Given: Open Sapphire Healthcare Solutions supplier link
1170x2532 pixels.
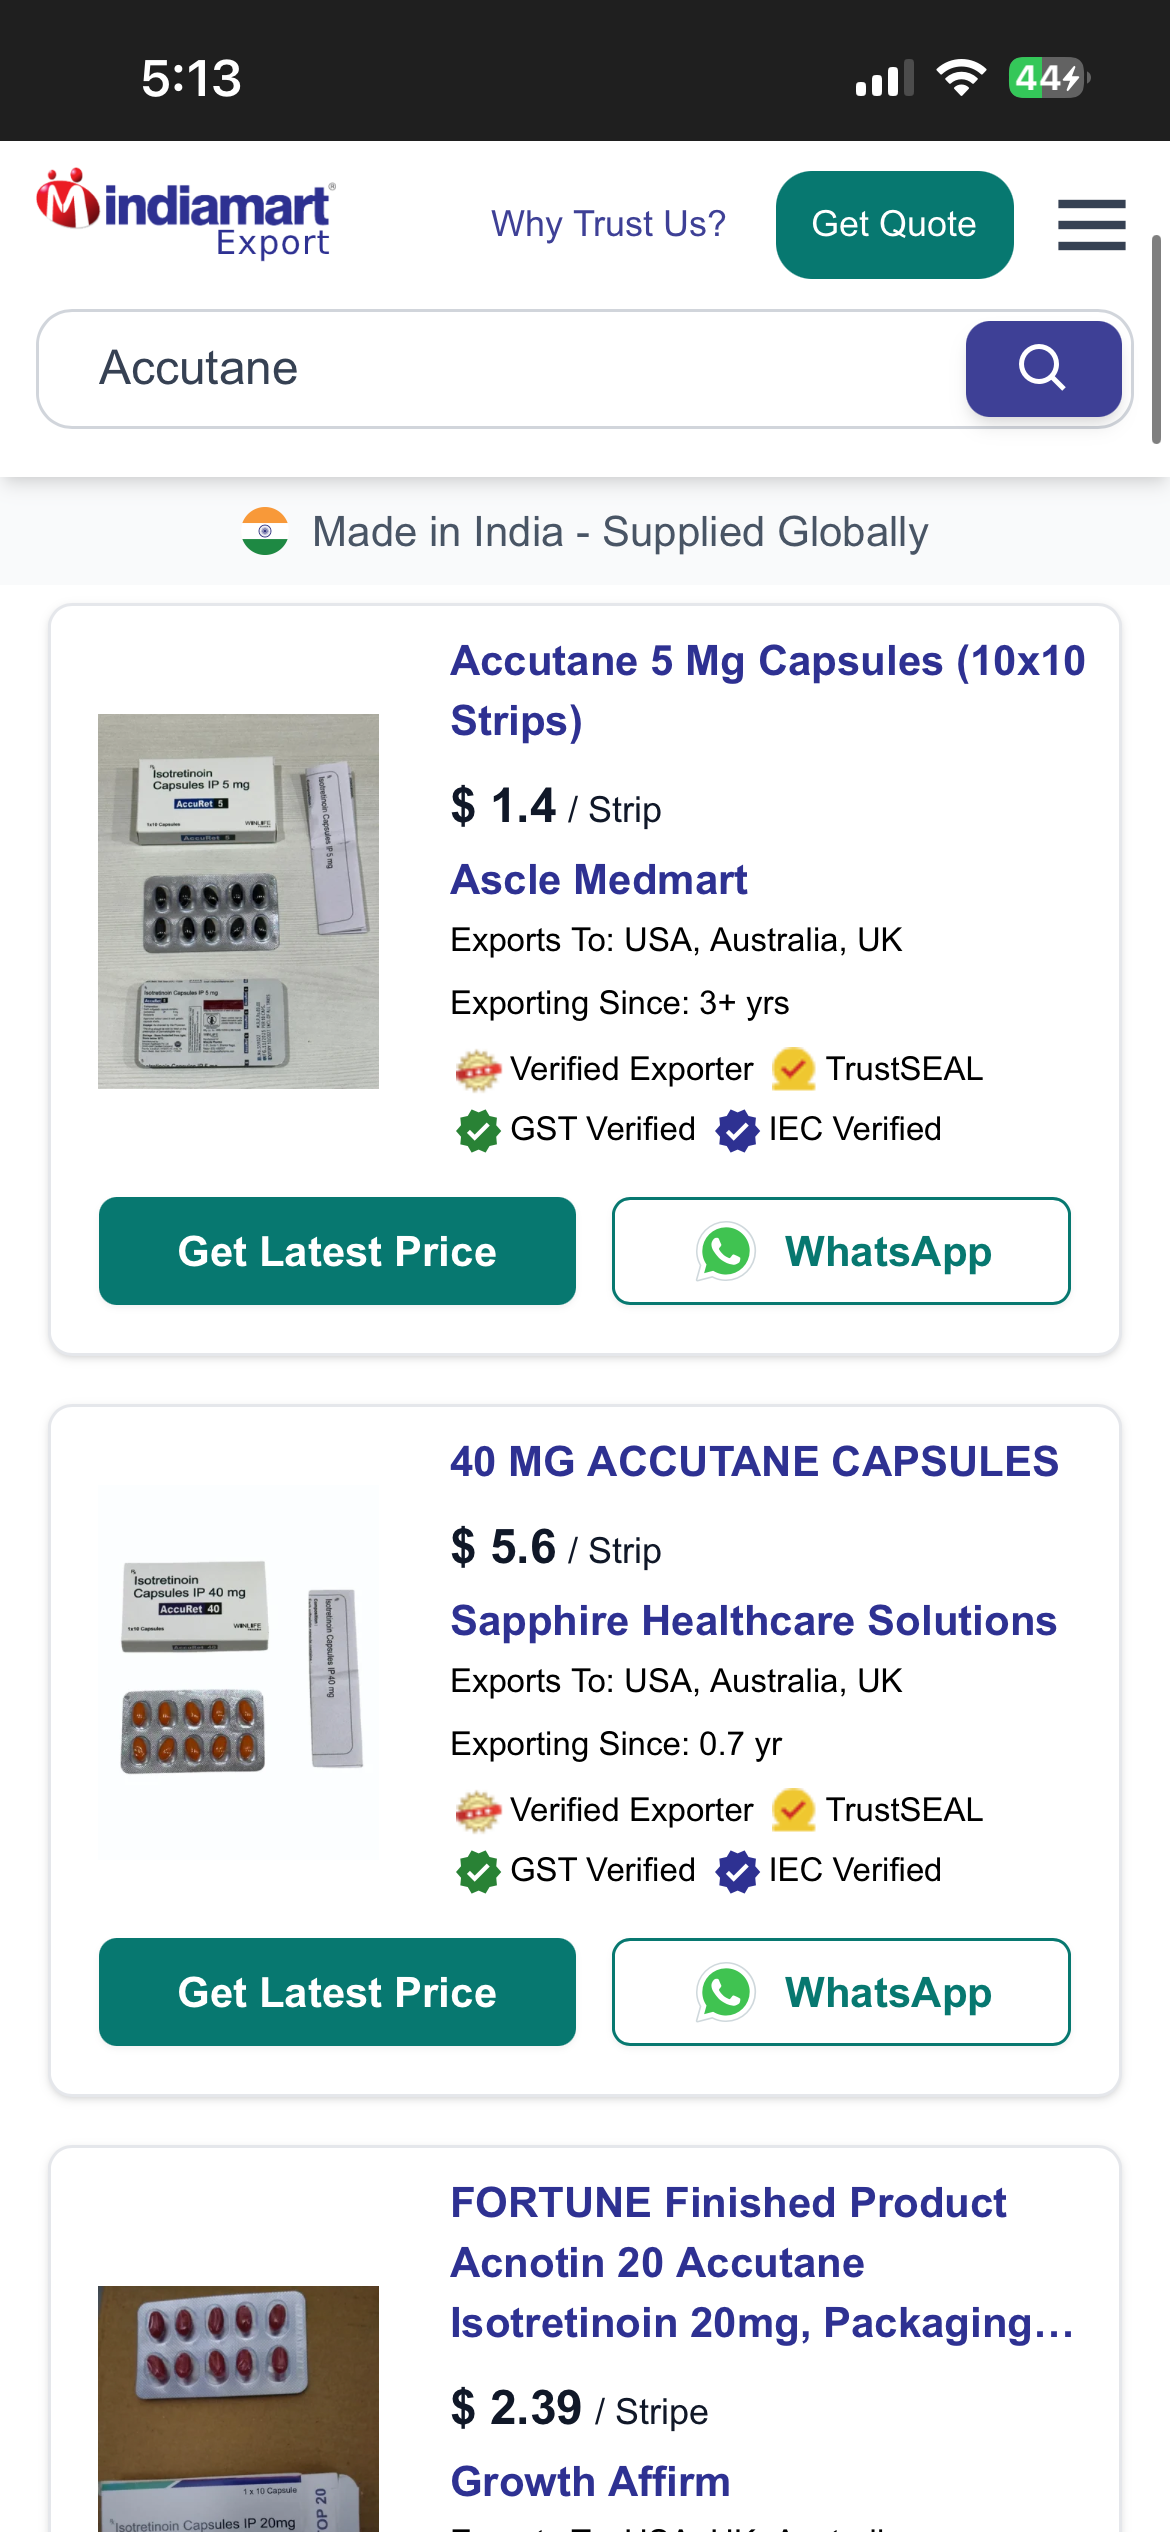Looking at the screenshot, I should click(753, 1621).
